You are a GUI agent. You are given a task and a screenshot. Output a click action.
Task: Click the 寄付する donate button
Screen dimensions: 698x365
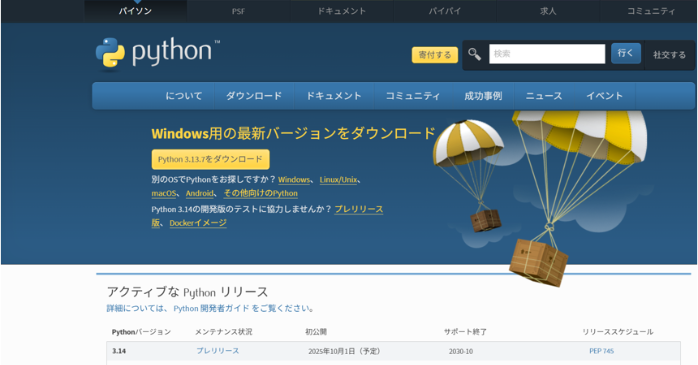click(435, 55)
